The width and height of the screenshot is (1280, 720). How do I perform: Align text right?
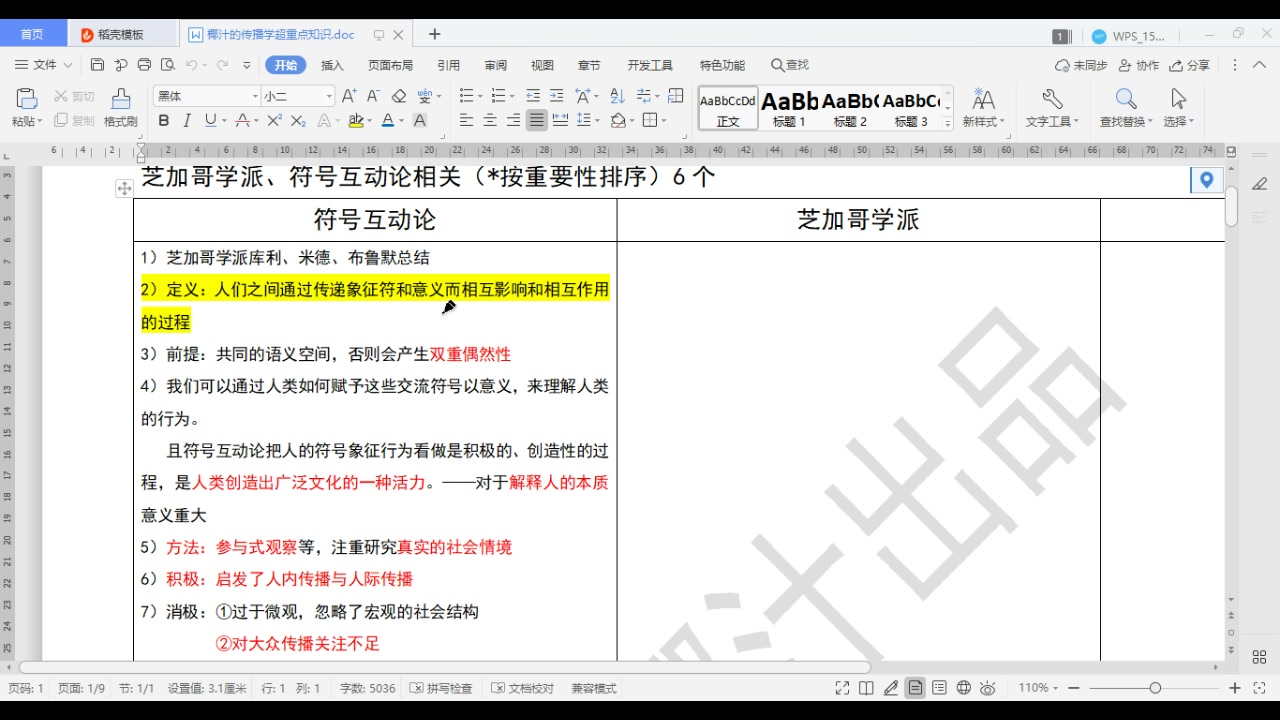[x=514, y=121]
